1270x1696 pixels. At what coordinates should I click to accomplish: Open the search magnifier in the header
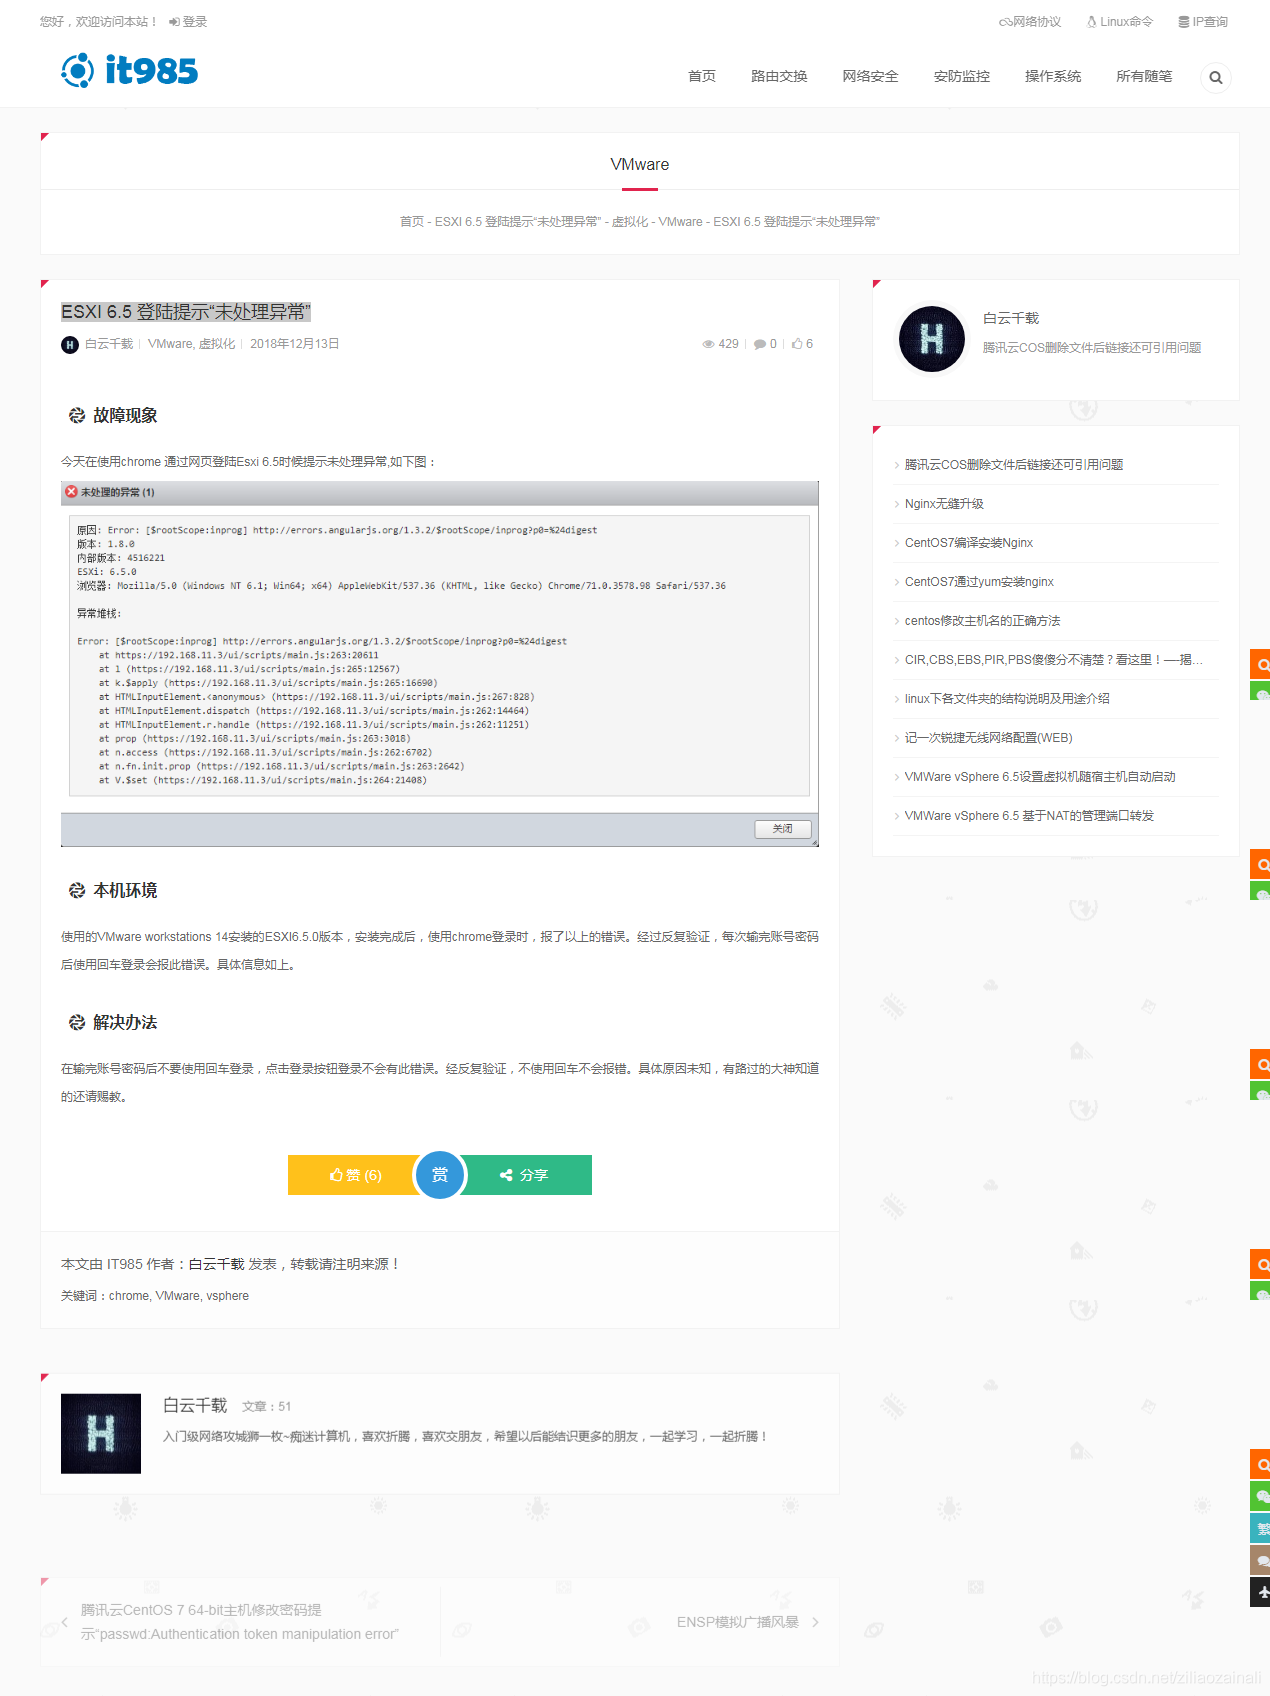coord(1215,78)
